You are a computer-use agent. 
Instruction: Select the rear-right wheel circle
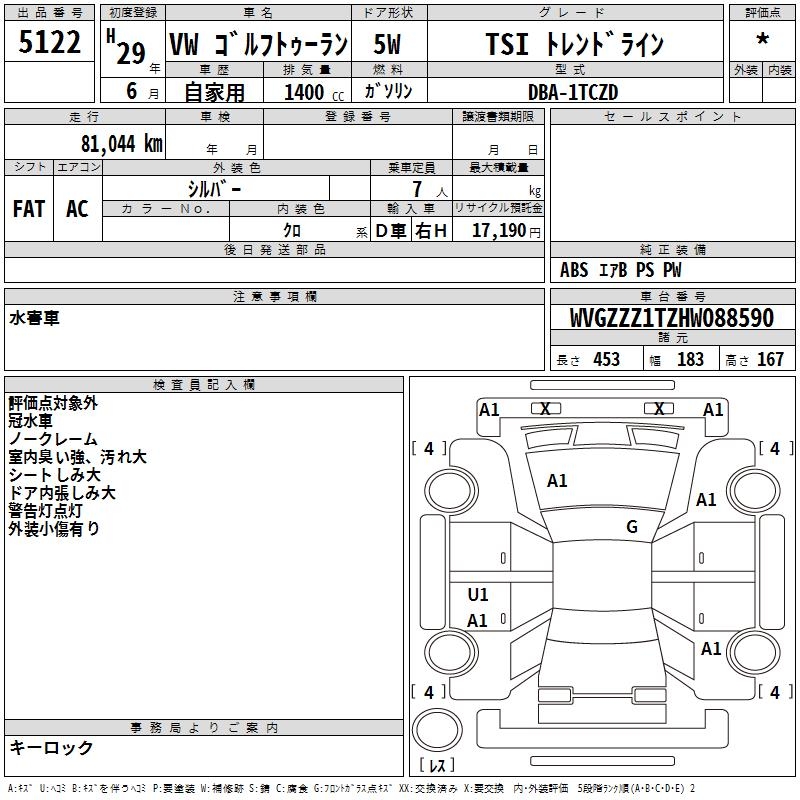[x=754, y=652]
